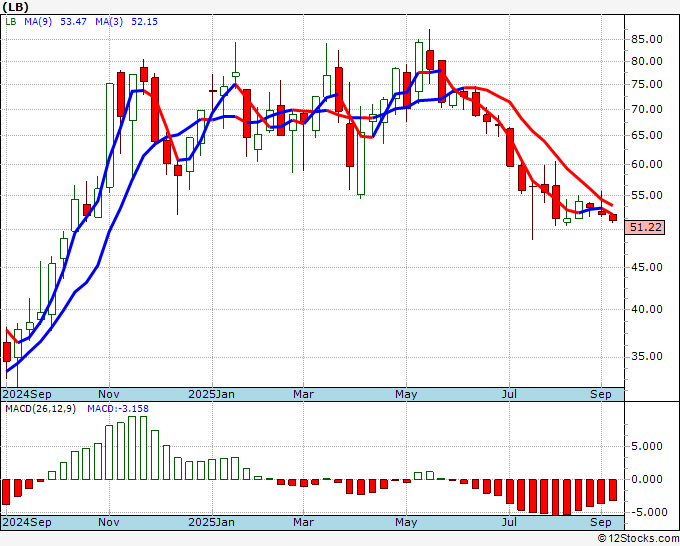Viewport: 680px width, 546px height.
Task: Click the MA(9) indicator label
Action: click(x=38, y=22)
